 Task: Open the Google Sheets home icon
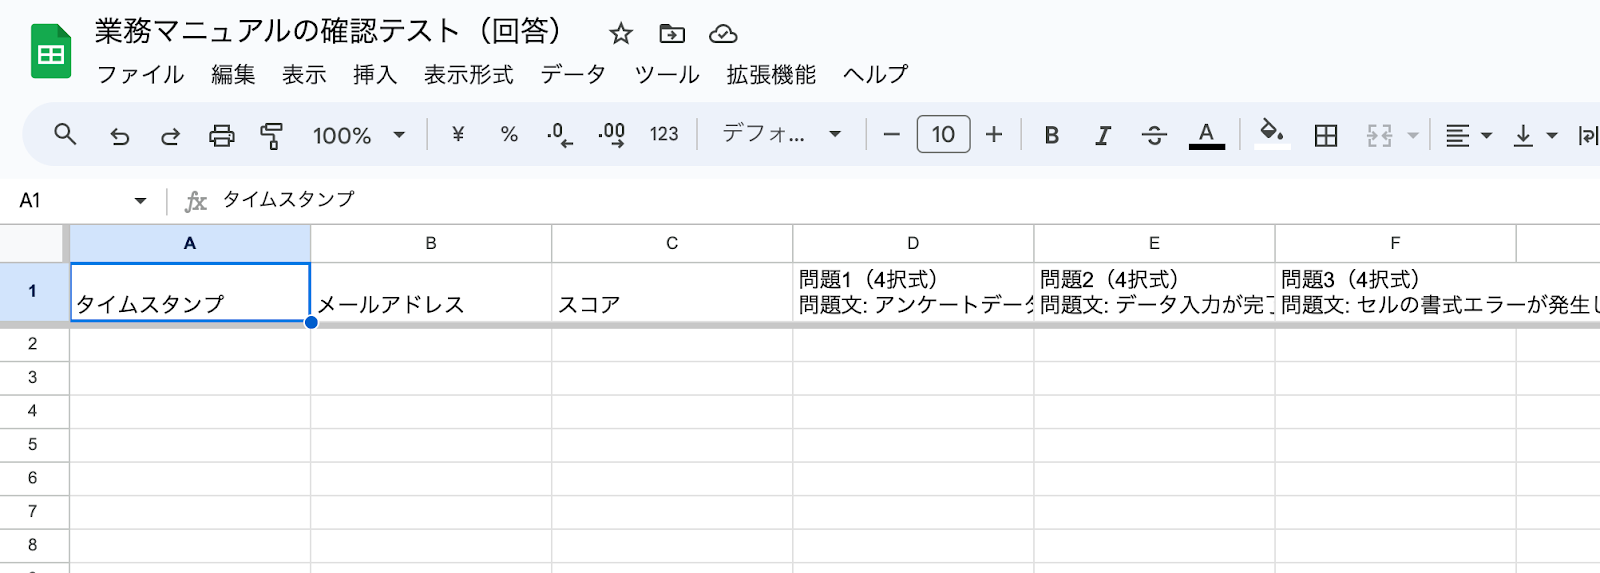(x=51, y=51)
